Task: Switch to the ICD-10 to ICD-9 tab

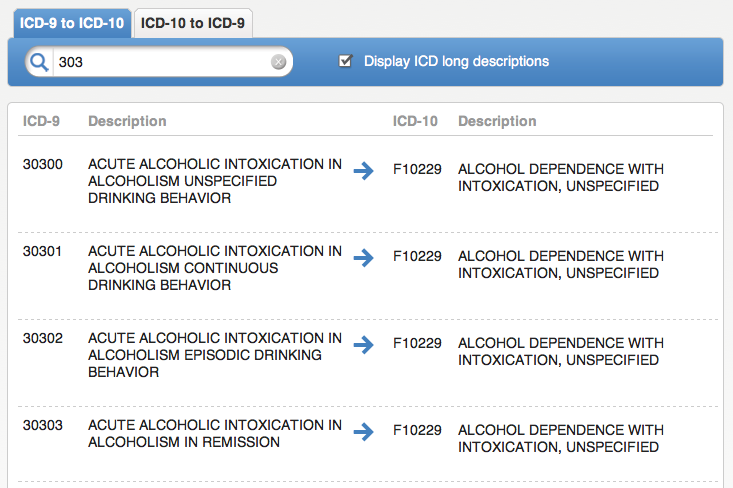Action: [193, 23]
